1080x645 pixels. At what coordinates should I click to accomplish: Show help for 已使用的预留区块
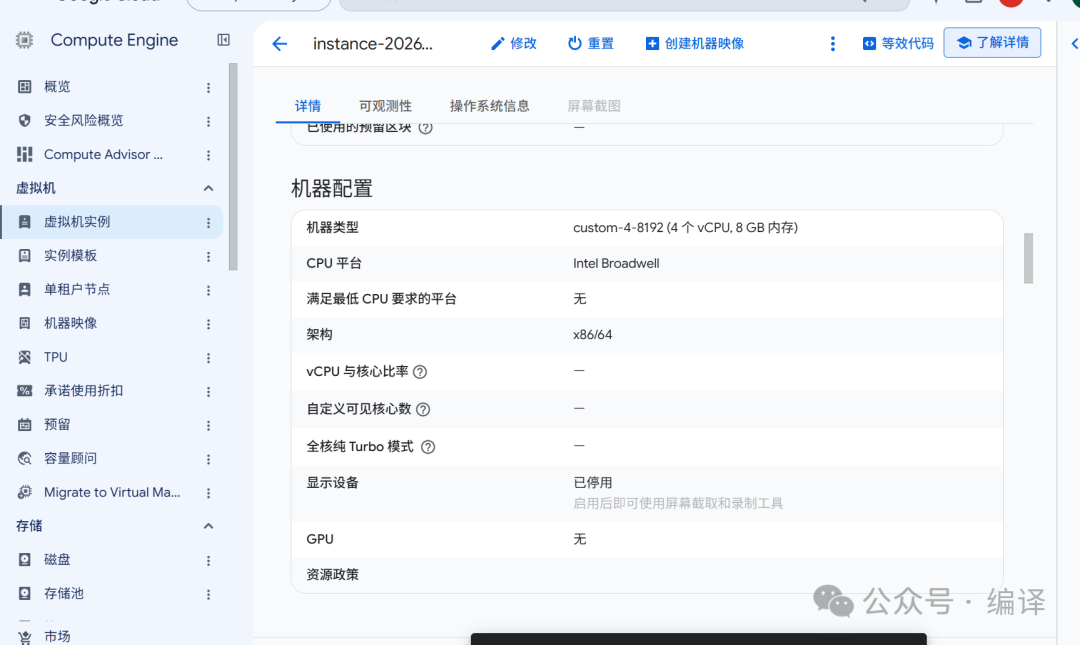426,127
